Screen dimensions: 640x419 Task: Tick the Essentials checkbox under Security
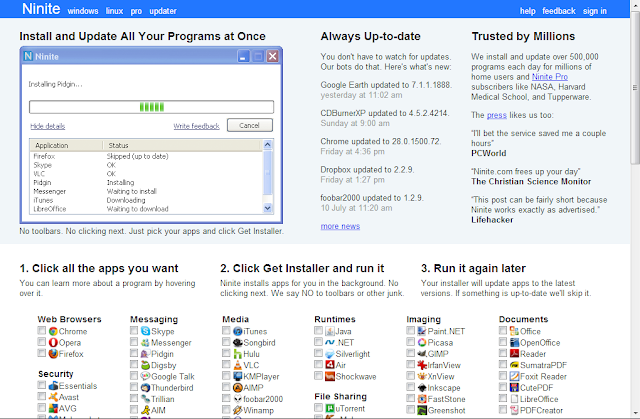42,385
